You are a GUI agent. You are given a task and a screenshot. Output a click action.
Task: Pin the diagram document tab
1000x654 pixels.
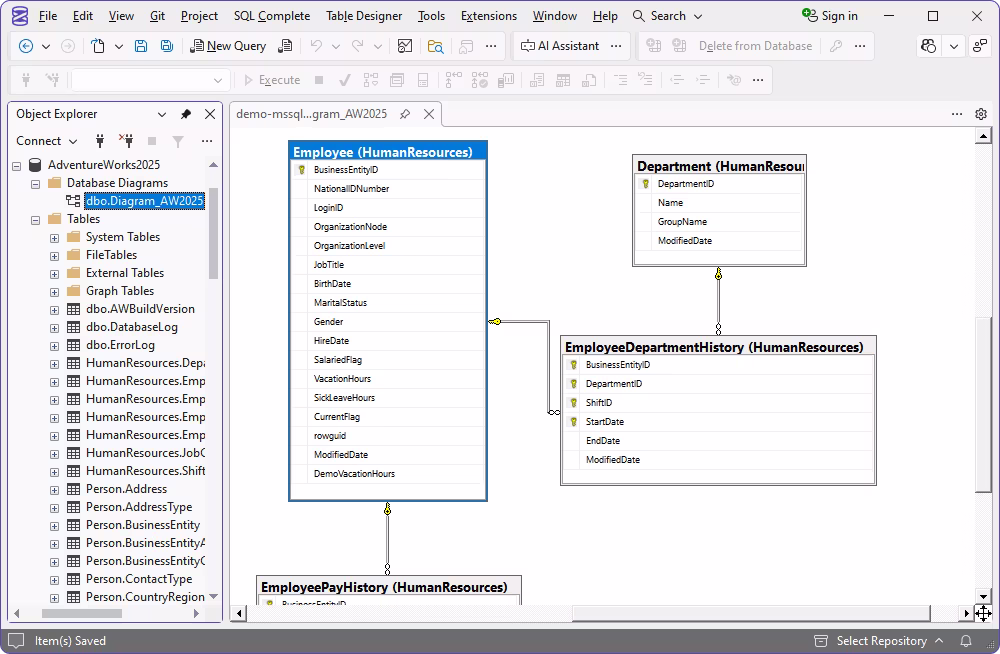pyautogui.click(x=405, y=114)
